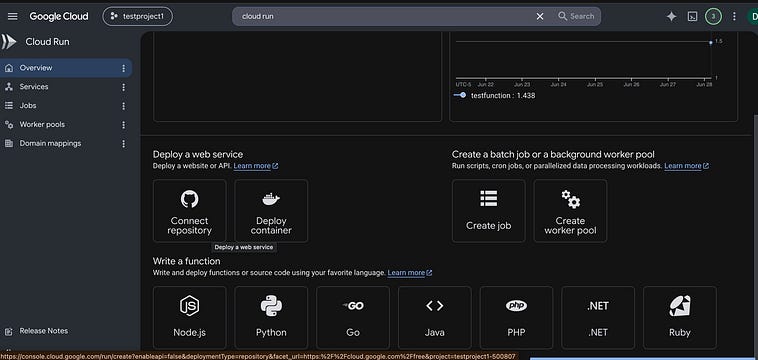Screen dimensions: 758x360
Task: Click the chart data point at Jun 28
Action: tap(711, 43)
